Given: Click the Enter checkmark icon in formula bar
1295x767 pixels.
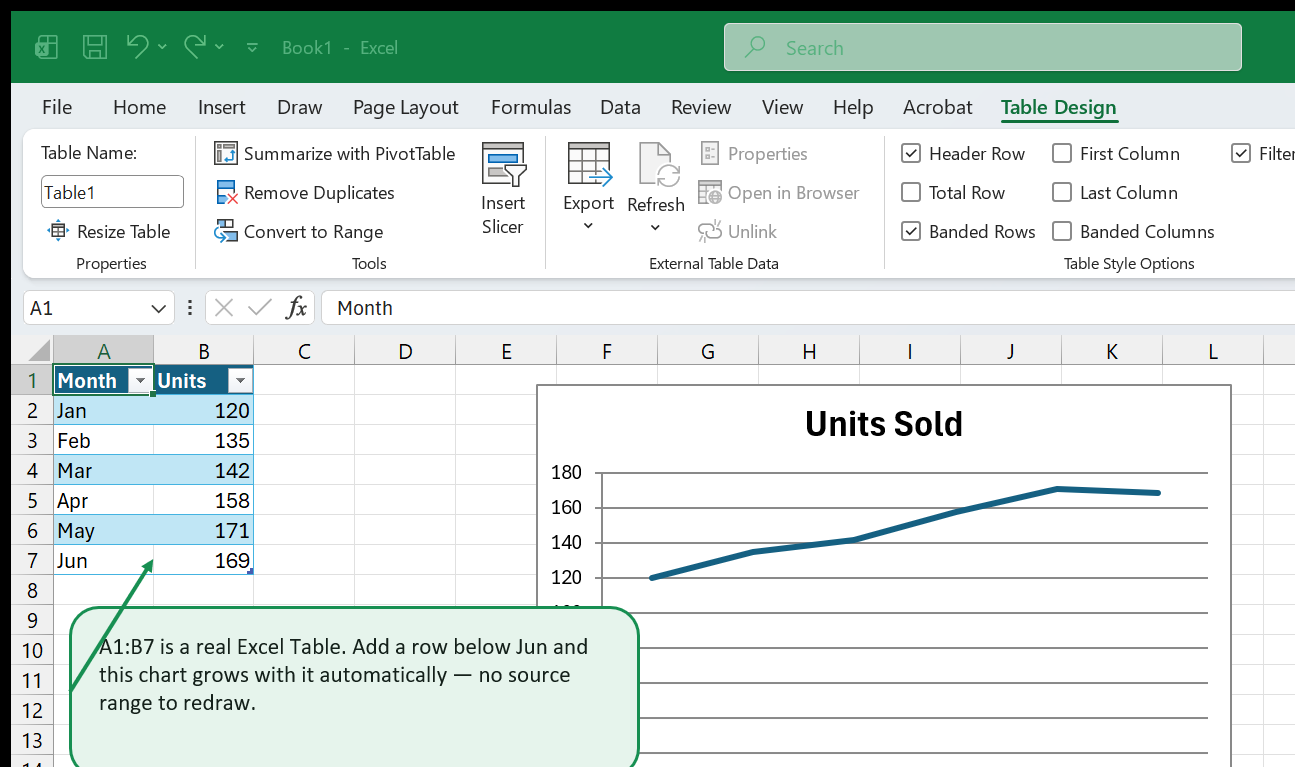Looking at the screenshot, I should [x=260, y=308].
